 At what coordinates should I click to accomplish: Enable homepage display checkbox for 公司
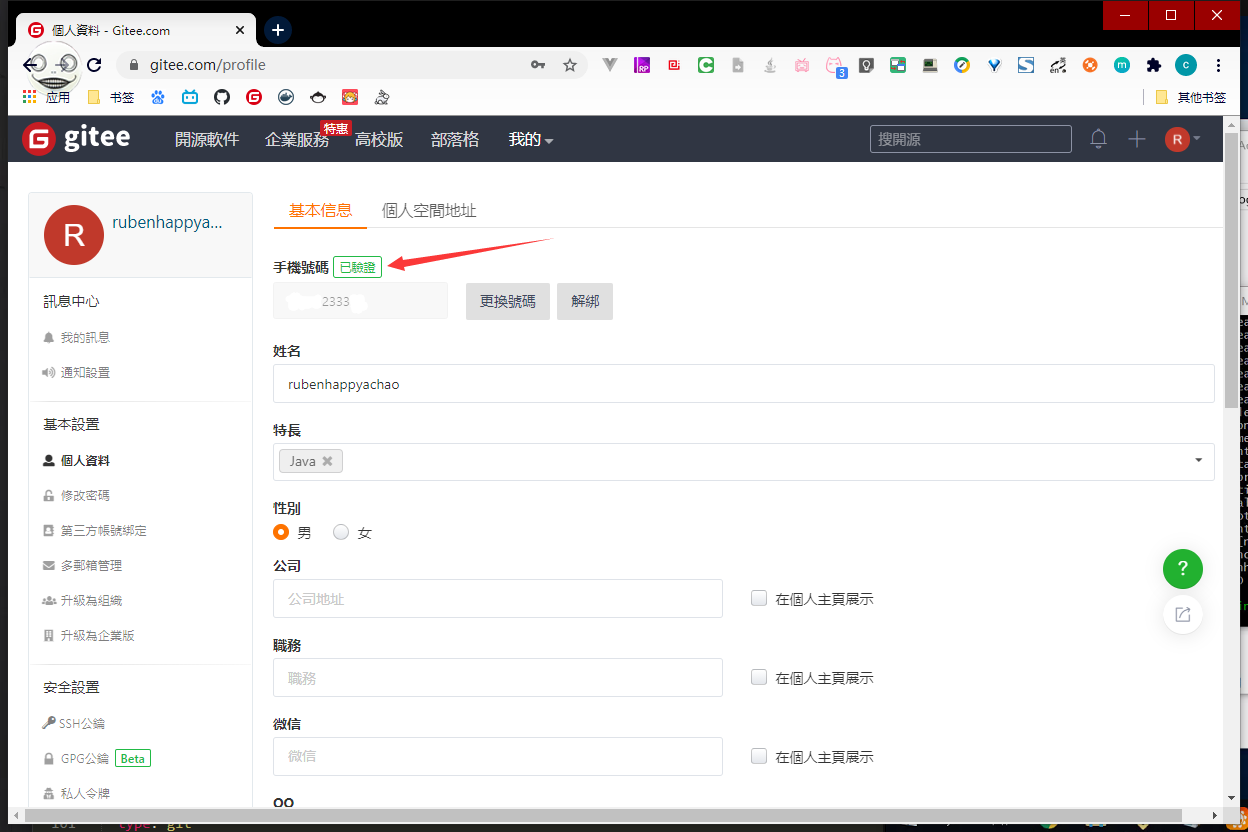[x=759, y=598]
